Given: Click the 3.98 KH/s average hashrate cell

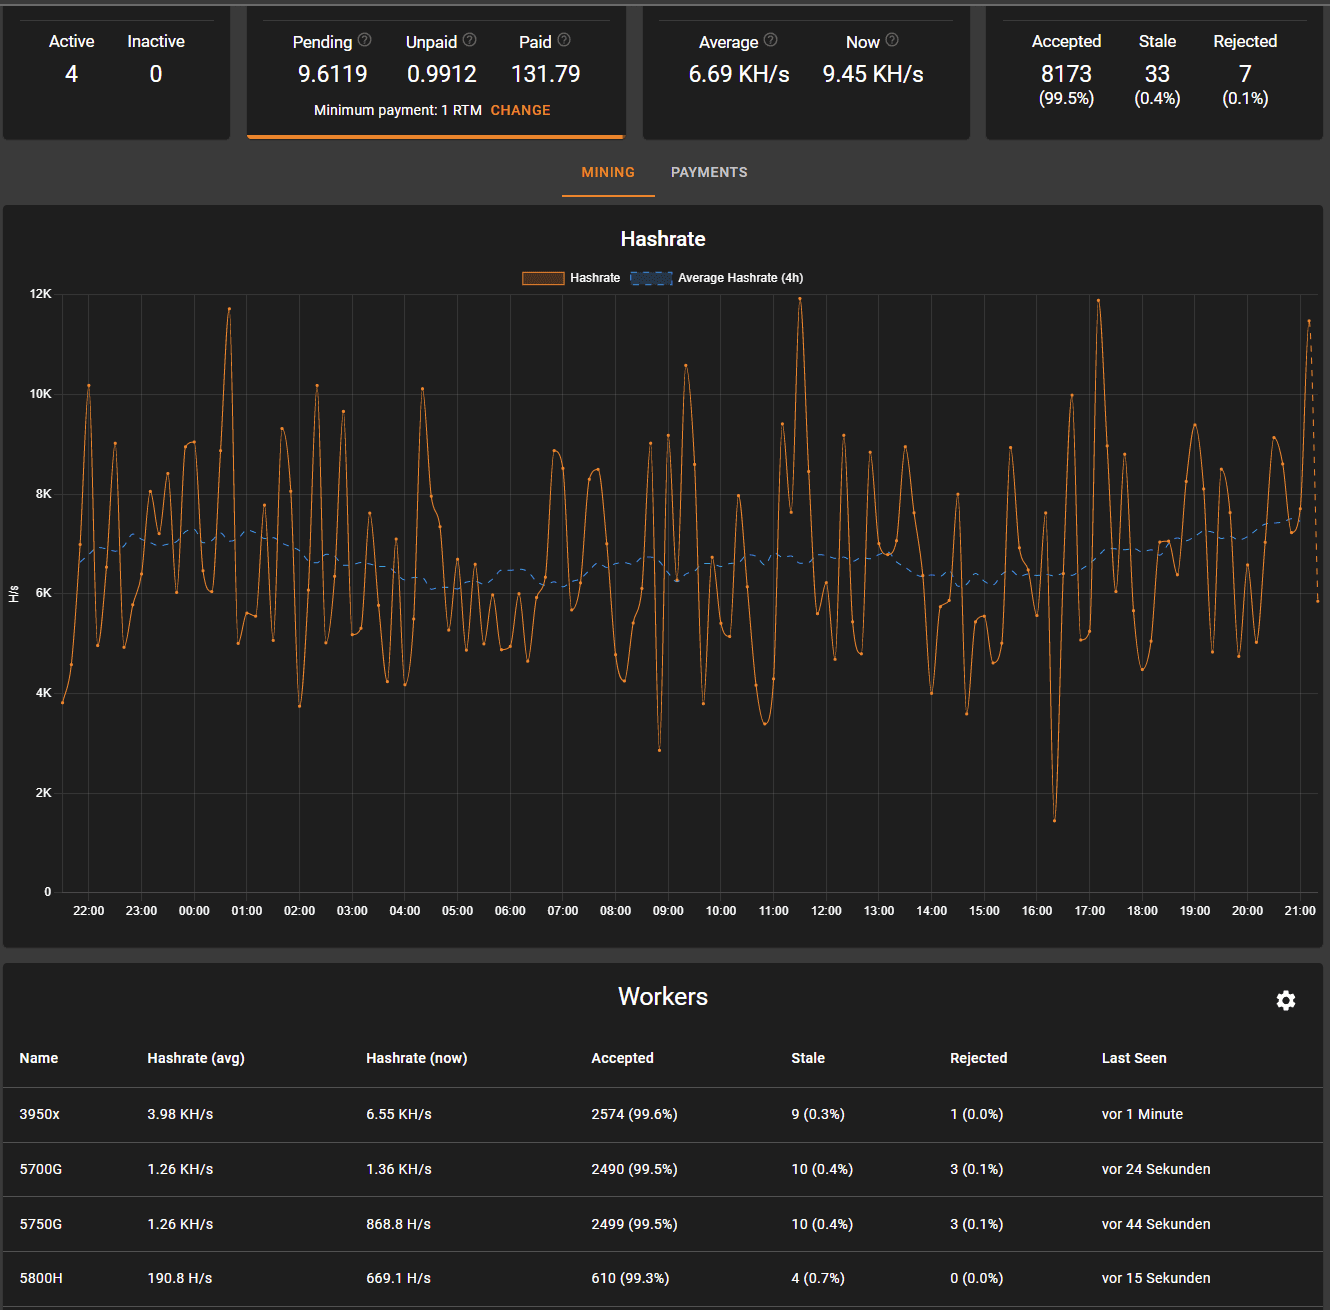Looking at the screenshot, I should (180, 1114).
